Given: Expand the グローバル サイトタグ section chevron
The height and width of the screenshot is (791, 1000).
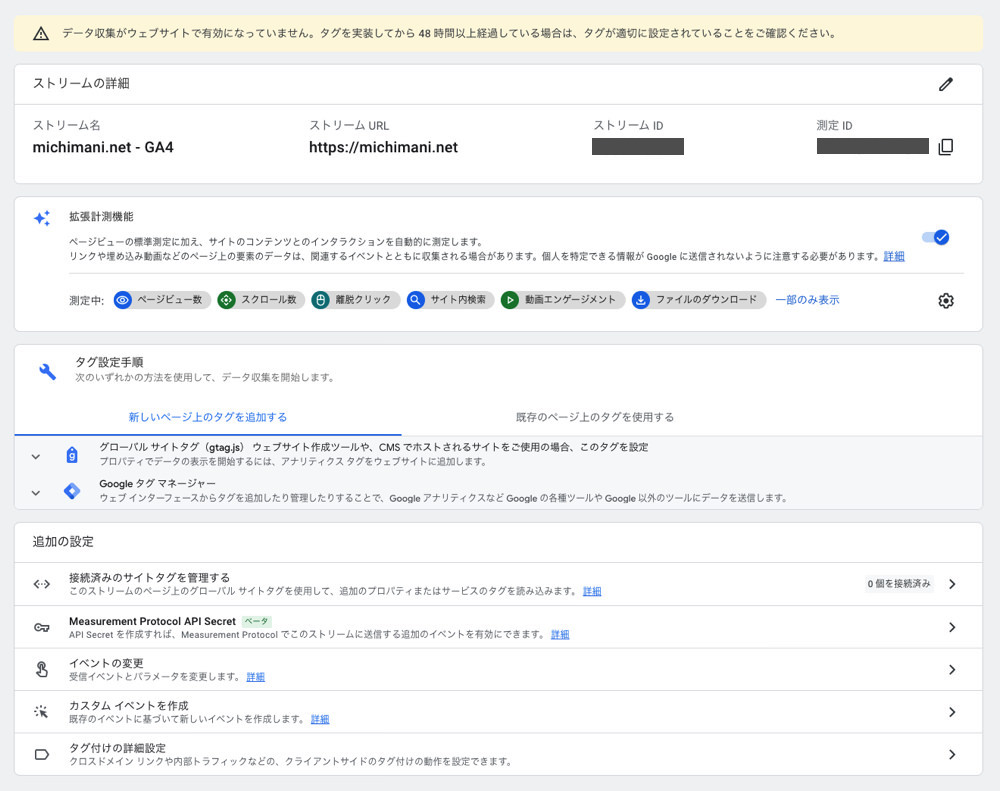Looking at the screenshot, I should click(x=36, y=454).
